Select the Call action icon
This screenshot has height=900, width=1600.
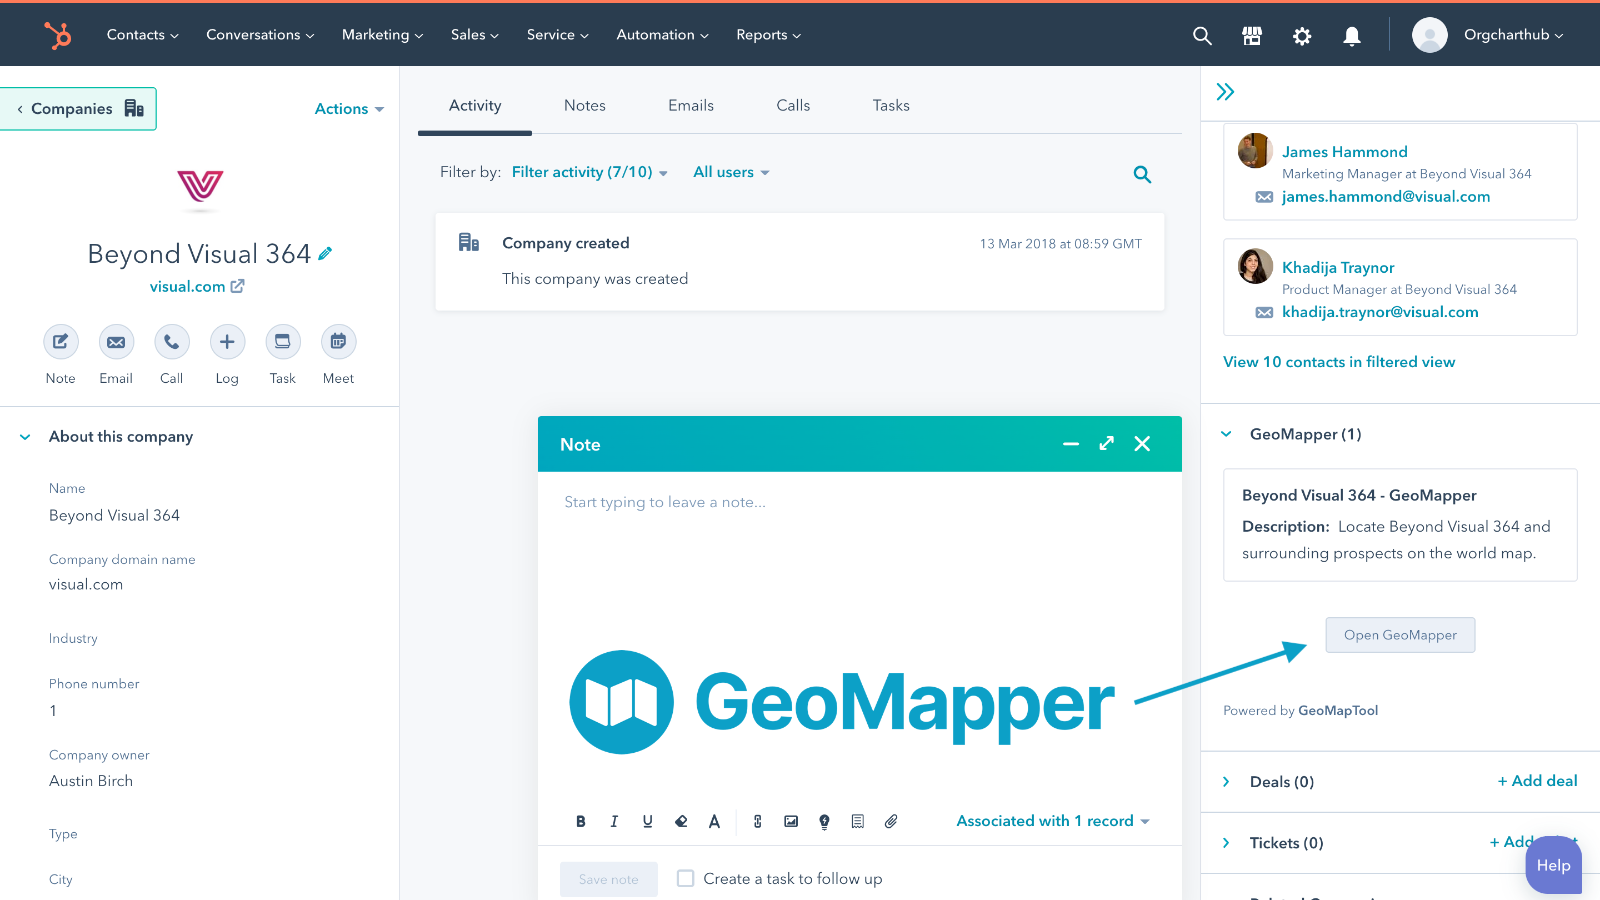pos(171,341)
